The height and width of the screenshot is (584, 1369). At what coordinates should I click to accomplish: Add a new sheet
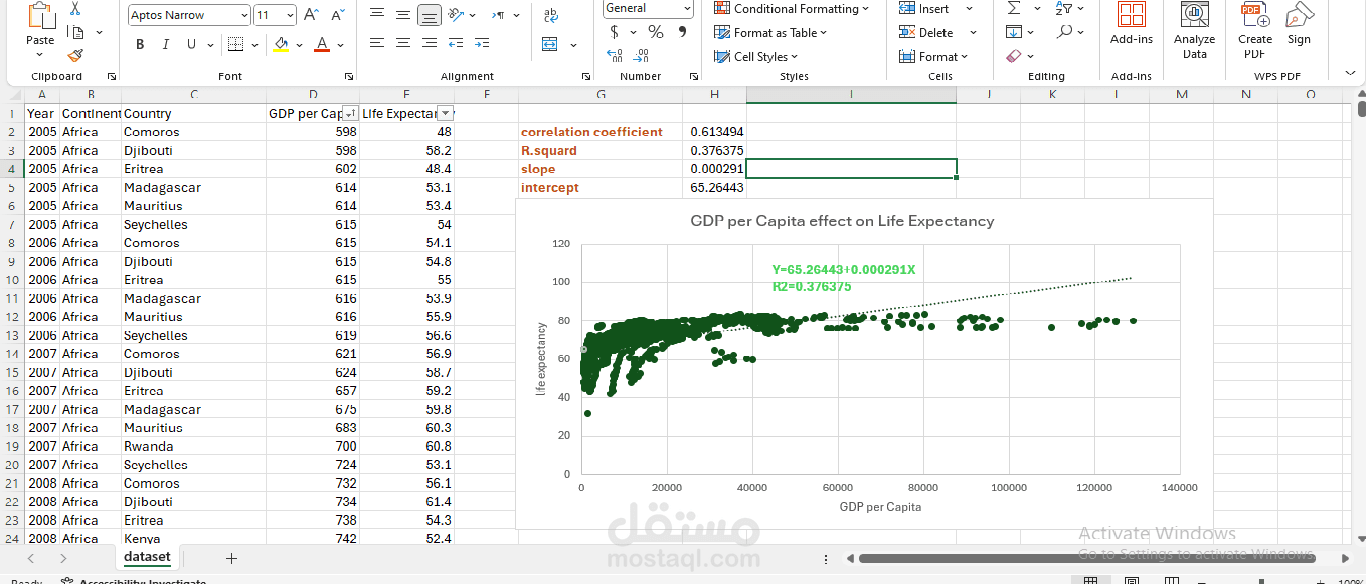[231, 558]
